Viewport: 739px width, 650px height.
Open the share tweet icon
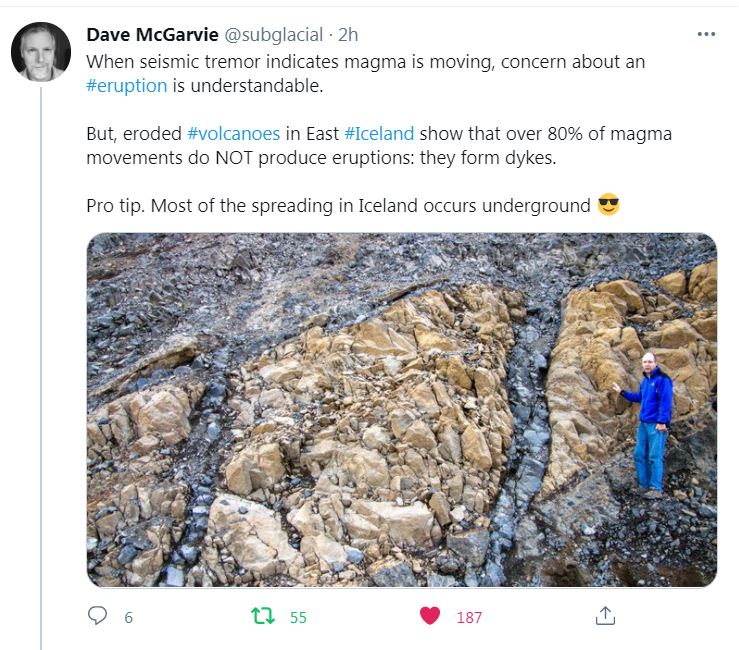[605, 616]
